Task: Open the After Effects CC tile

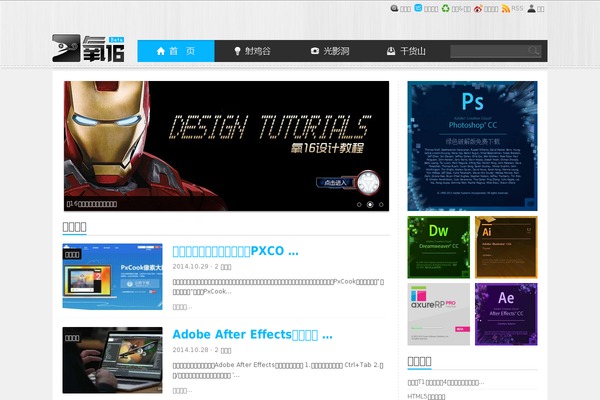Action: pyautogui.click(x=506, y=314)
